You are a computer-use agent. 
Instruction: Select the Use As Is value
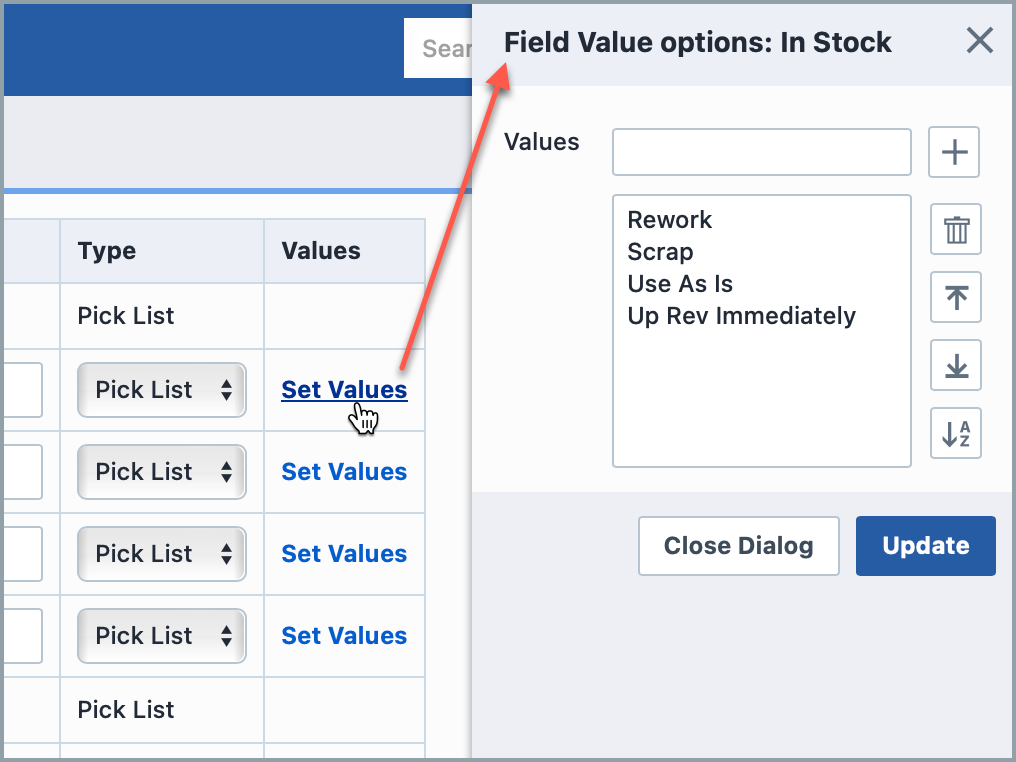pos(680,284)
